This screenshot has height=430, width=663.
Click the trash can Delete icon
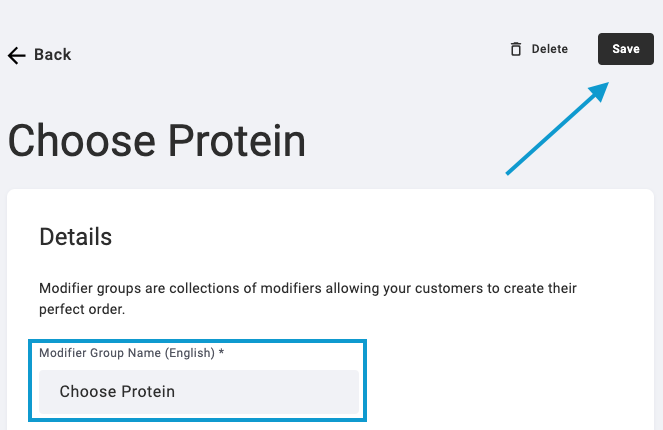(x=515, y=49)
